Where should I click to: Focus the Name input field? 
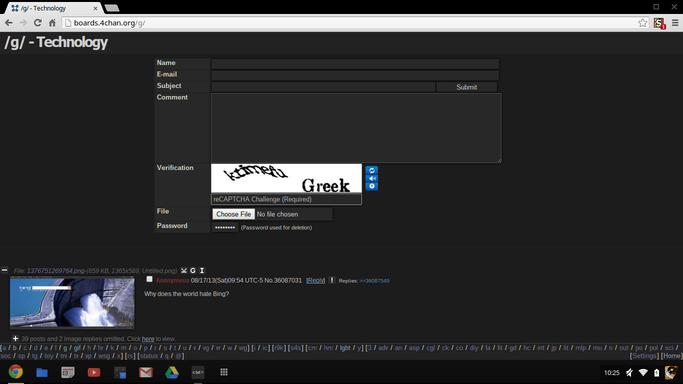tap(355, 64)
